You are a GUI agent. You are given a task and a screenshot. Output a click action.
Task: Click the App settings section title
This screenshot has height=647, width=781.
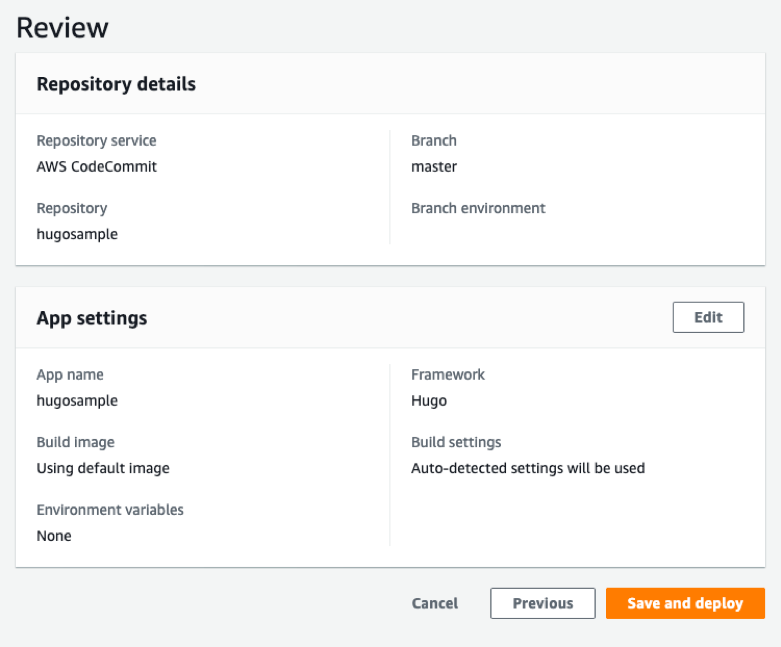pyautogui.click(x=92, y=318)
